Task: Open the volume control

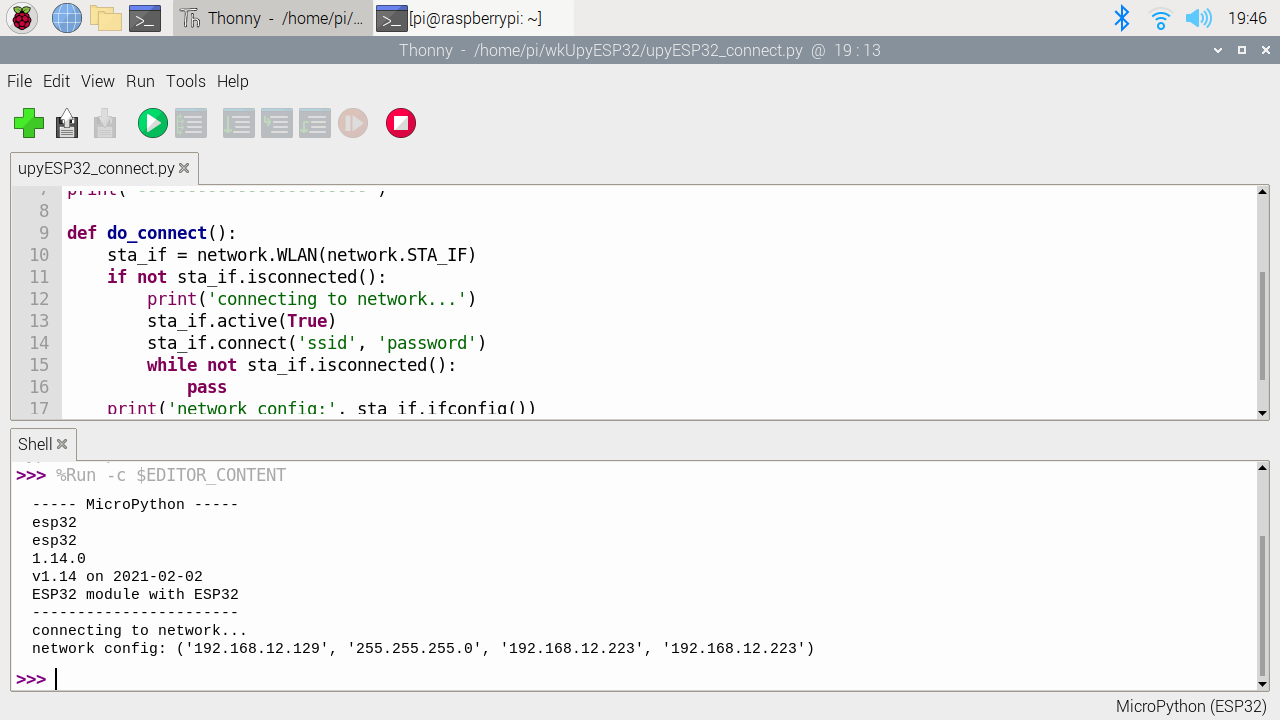Action: [1199, 17]
